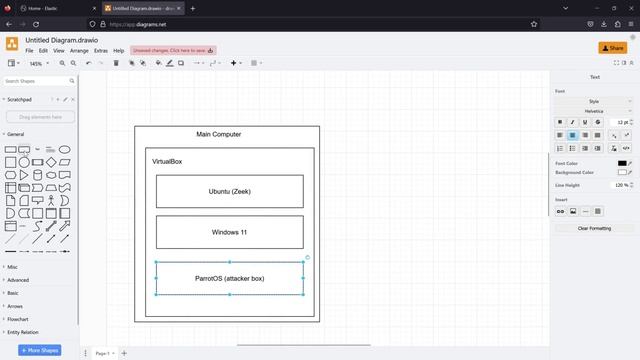Toggle Italic text formatting
Viewport: 640px width, 360px height.
click(573, 122)
